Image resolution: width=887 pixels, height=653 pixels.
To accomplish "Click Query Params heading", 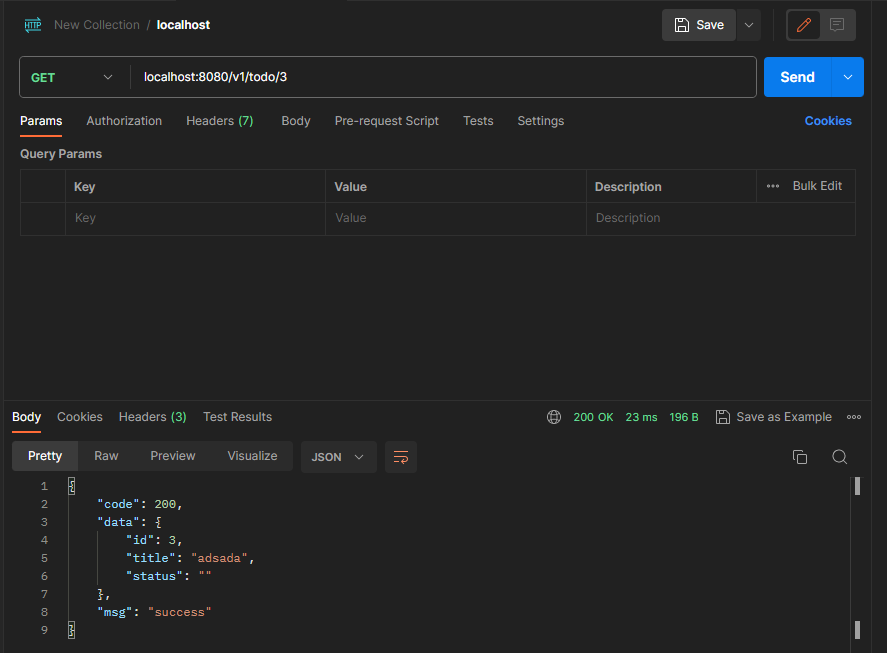I will [61, 154].
